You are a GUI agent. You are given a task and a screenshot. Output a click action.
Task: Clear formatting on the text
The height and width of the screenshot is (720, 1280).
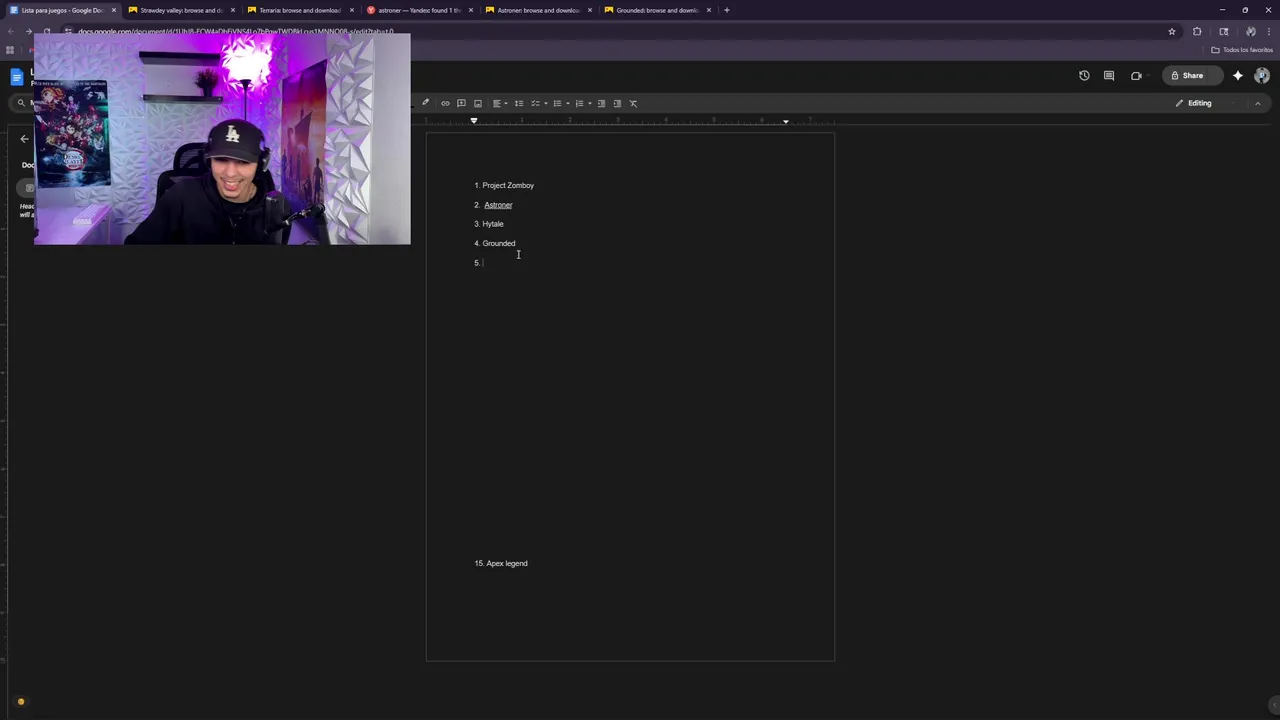[633, 103]
